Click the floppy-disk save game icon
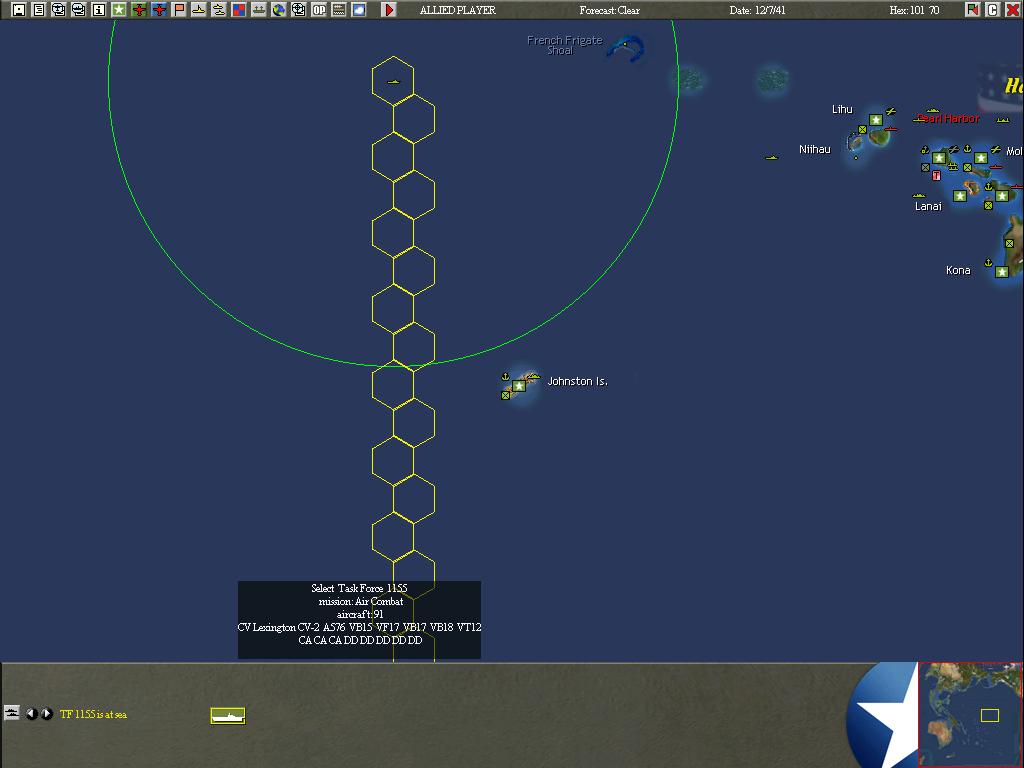1024x768 pixels. pos(19,9)
